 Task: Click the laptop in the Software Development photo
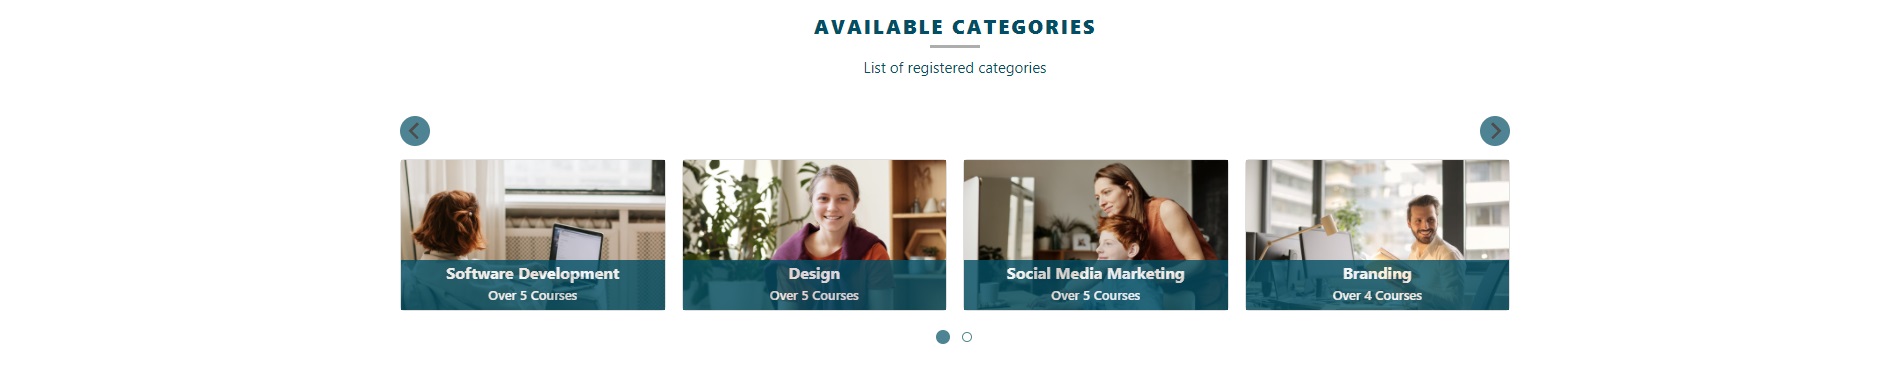point(576,244)
